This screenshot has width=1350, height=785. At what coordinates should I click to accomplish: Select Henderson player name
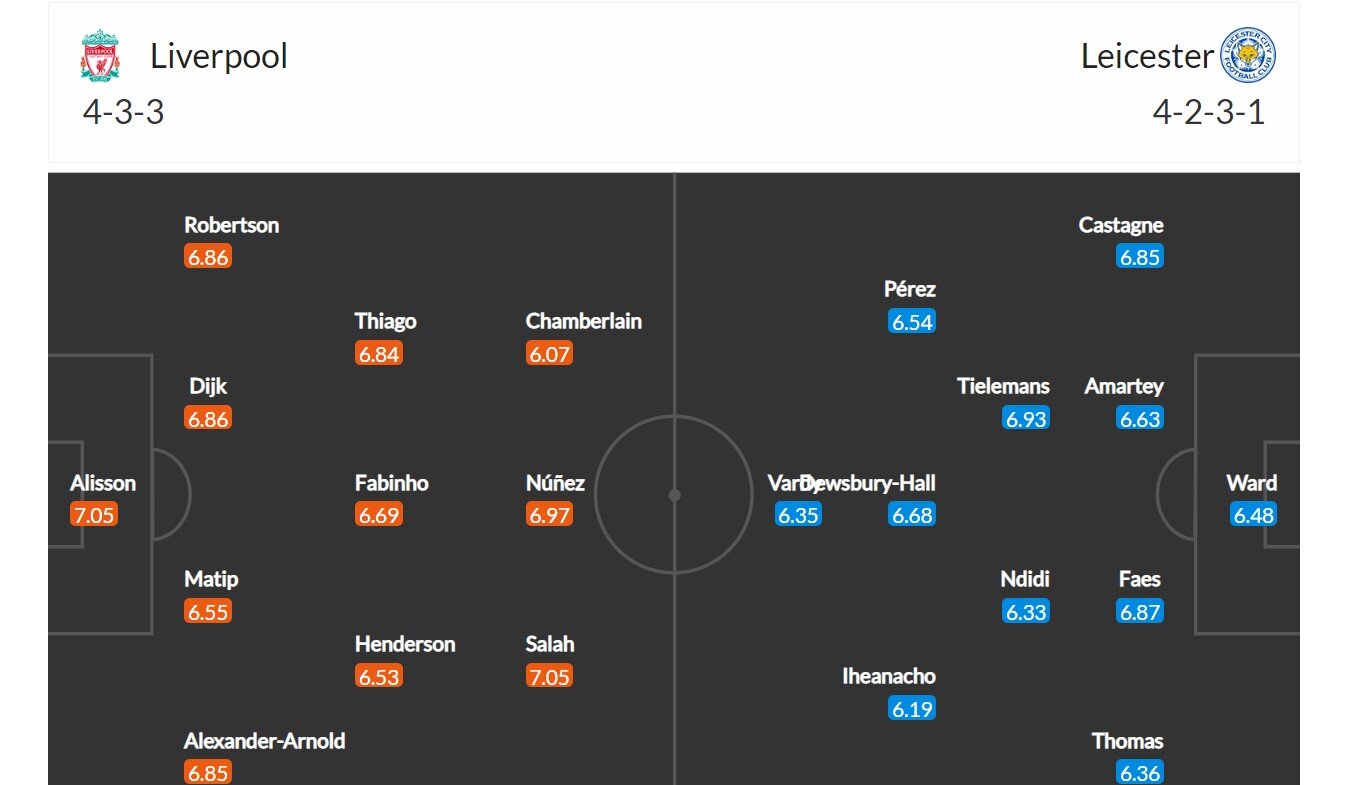click(x=405, y=644)
